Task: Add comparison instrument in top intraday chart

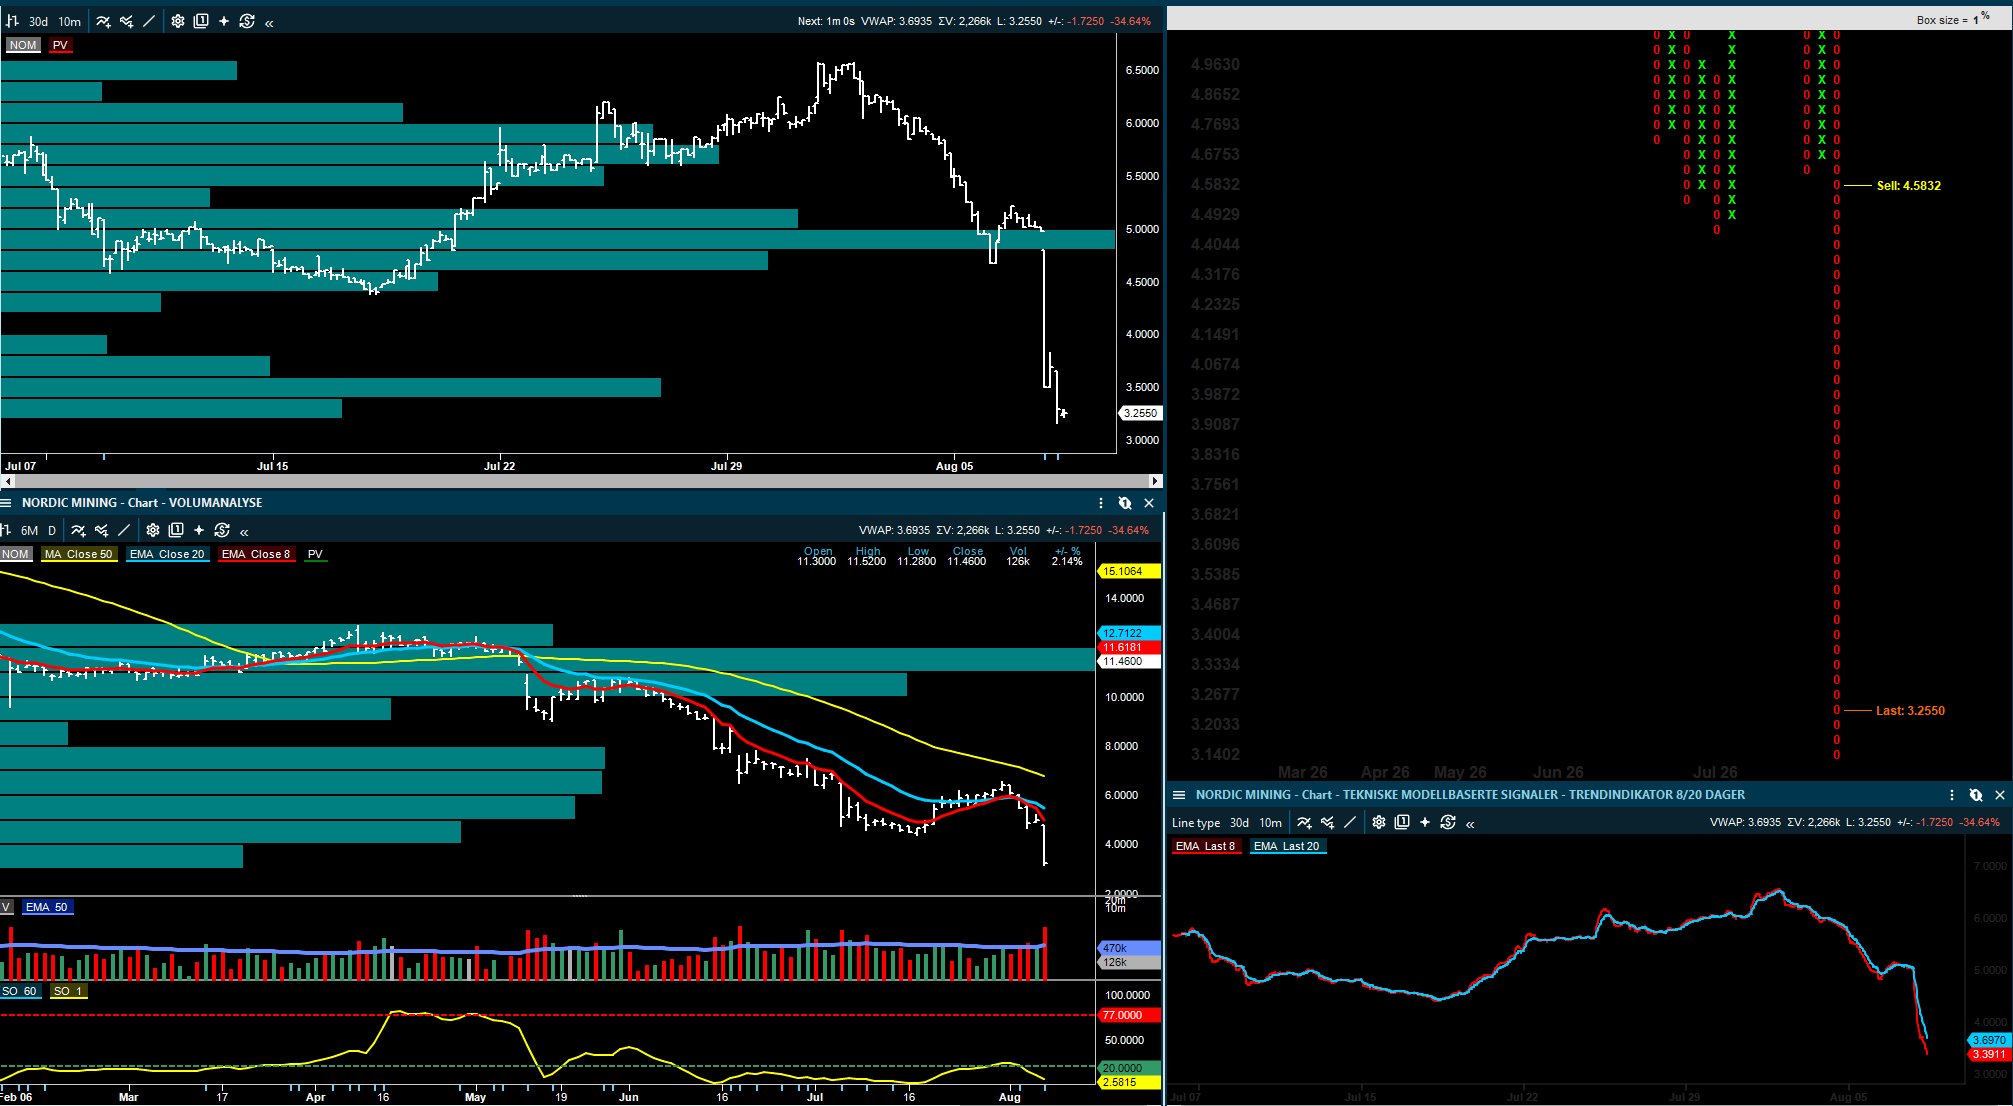Action: pyautogui.click(x=126, y=21)
